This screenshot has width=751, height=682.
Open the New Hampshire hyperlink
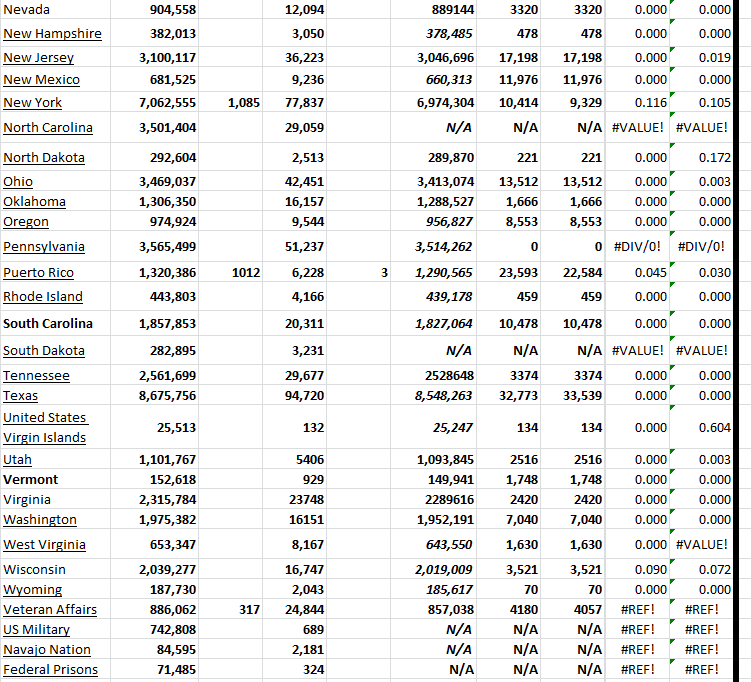coord(52,33)
